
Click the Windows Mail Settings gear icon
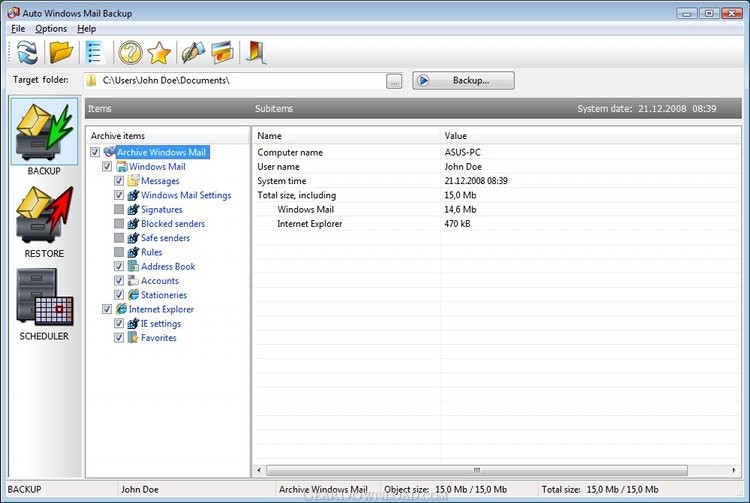[133, 195]
